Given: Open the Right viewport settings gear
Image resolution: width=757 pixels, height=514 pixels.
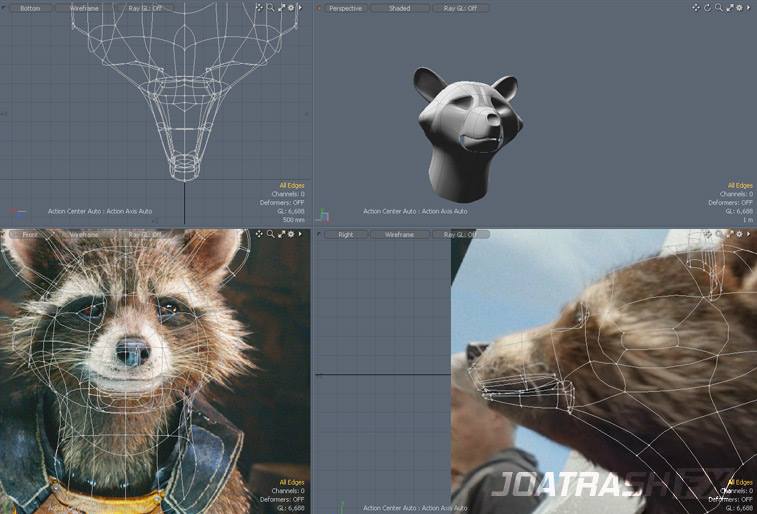Looking at the screenshot, I should (739, 234).
